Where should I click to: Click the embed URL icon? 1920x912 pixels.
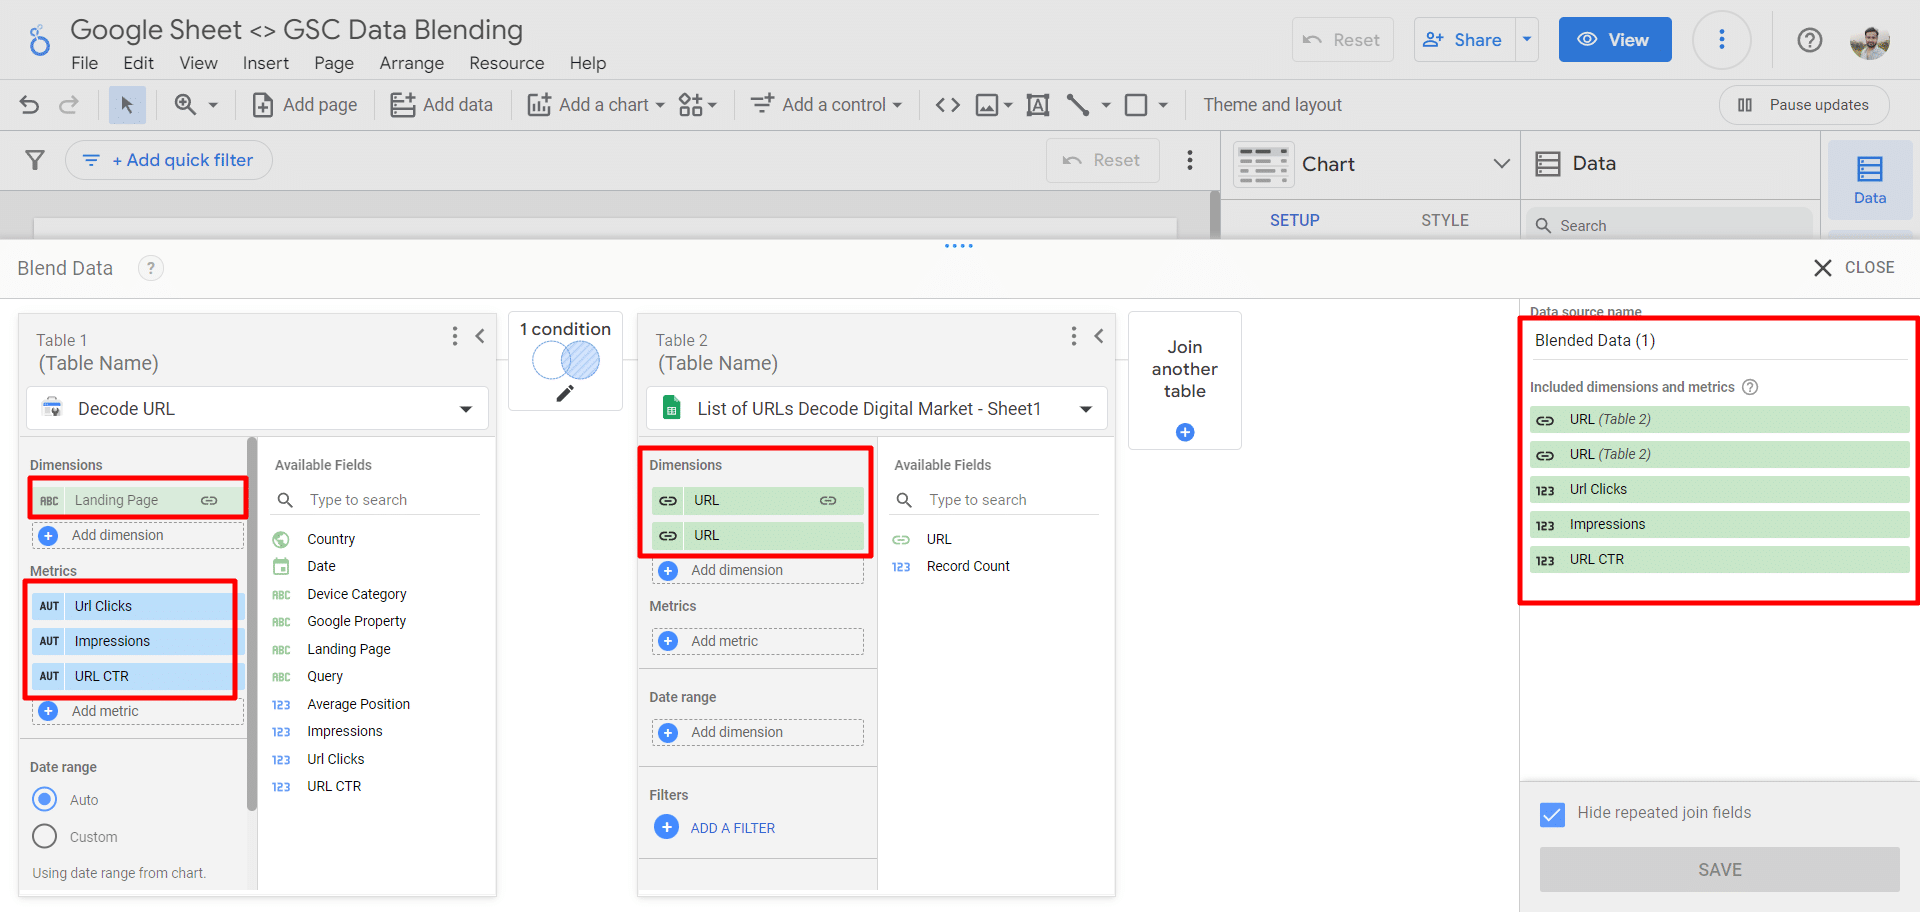tap(946, 104)
